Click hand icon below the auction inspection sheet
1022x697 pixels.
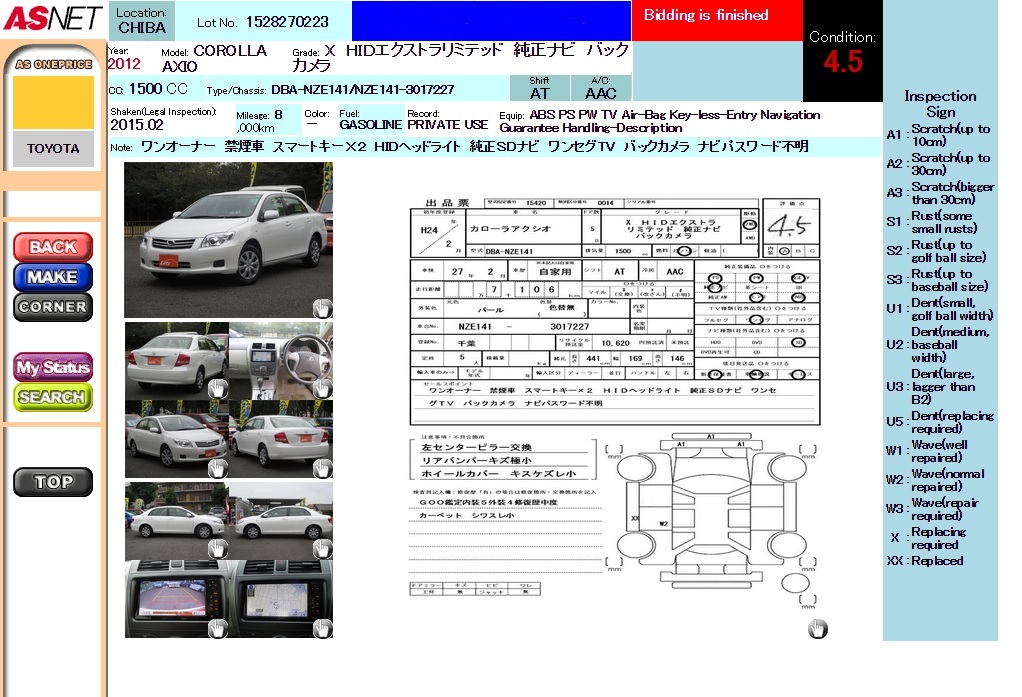coord(818,628)
